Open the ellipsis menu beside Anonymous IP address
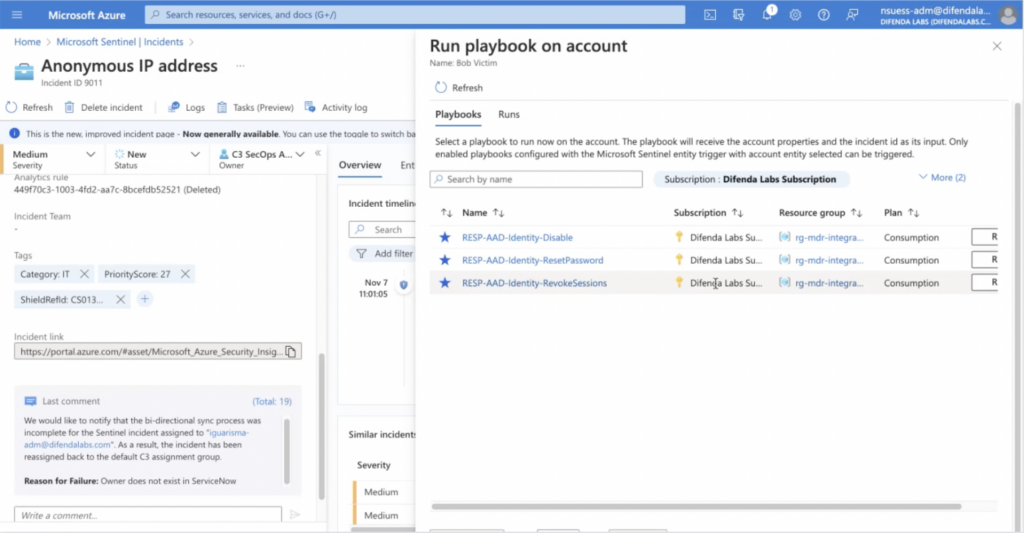 point(240,65)
